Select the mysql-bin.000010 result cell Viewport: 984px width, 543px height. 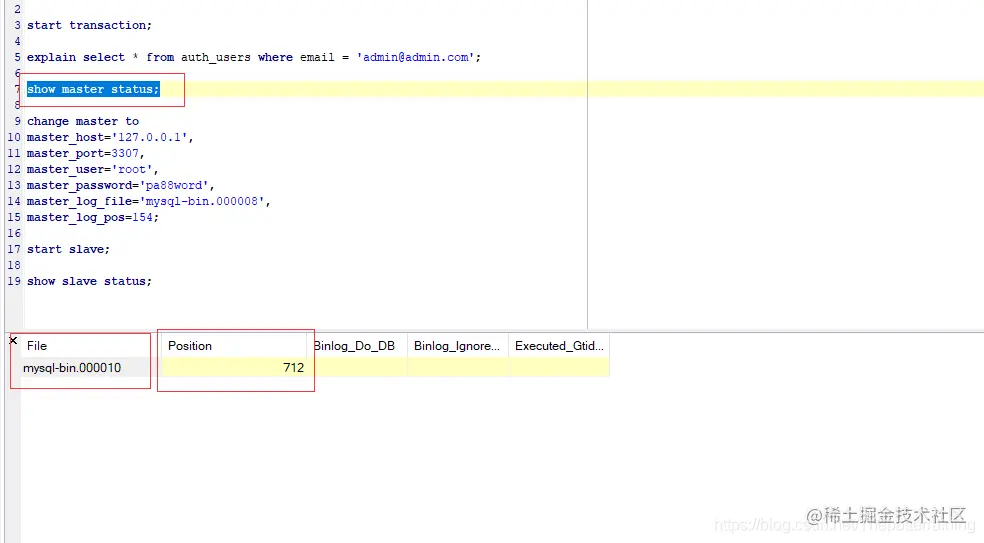(x=72, y=368)
